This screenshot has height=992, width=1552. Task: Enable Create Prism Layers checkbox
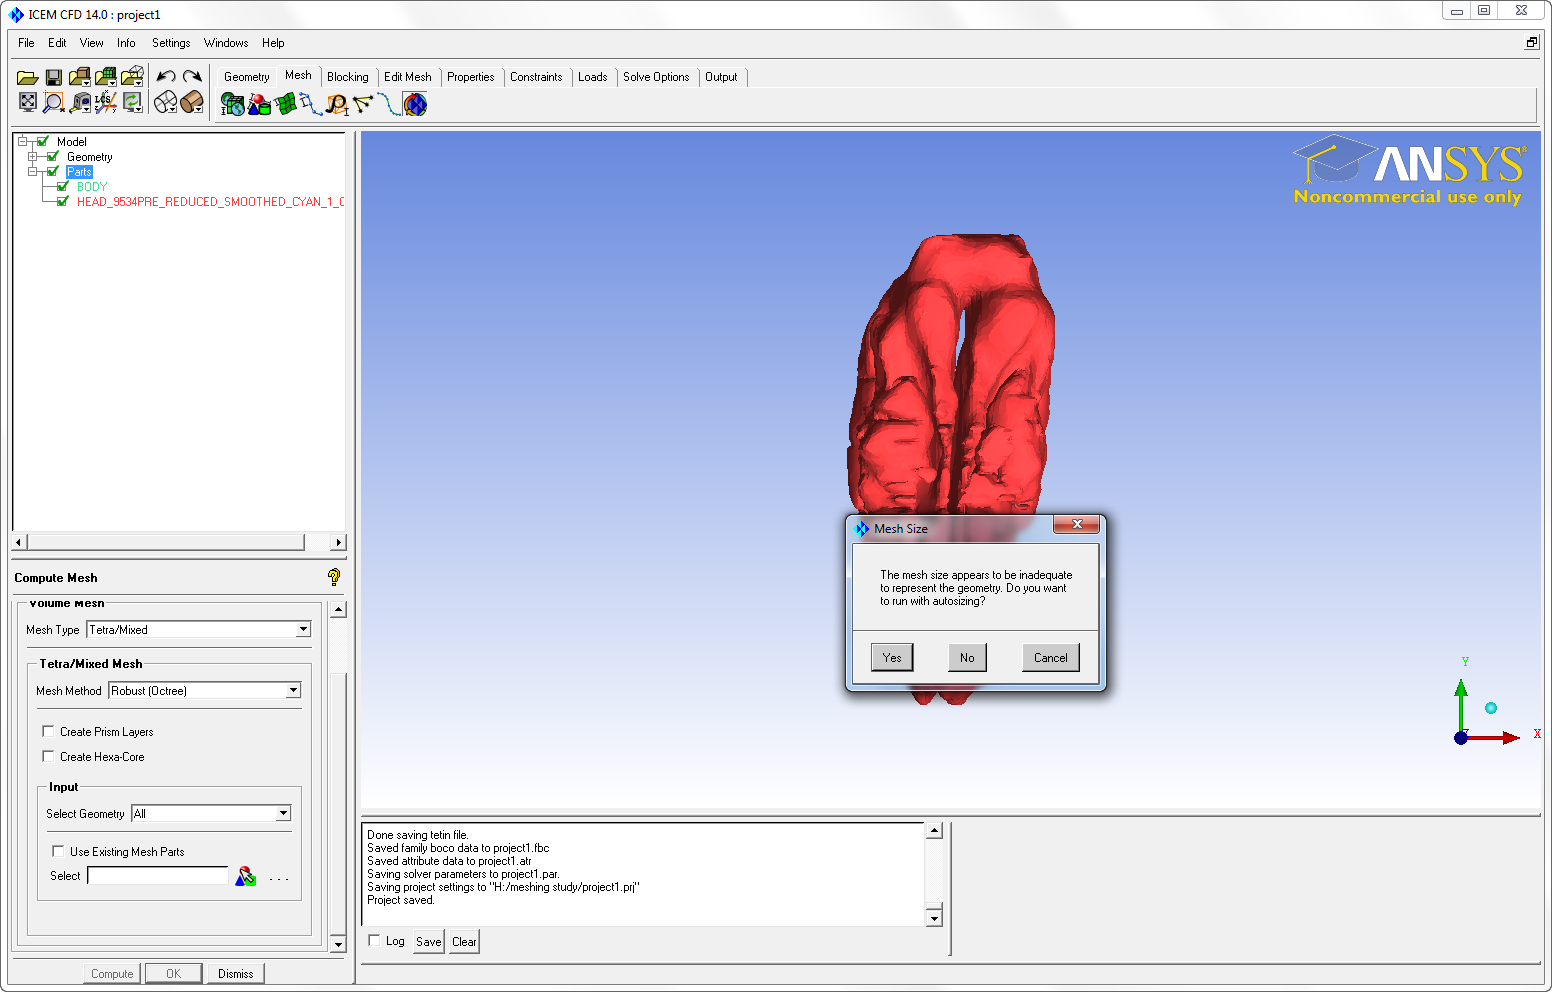(48, 731)
